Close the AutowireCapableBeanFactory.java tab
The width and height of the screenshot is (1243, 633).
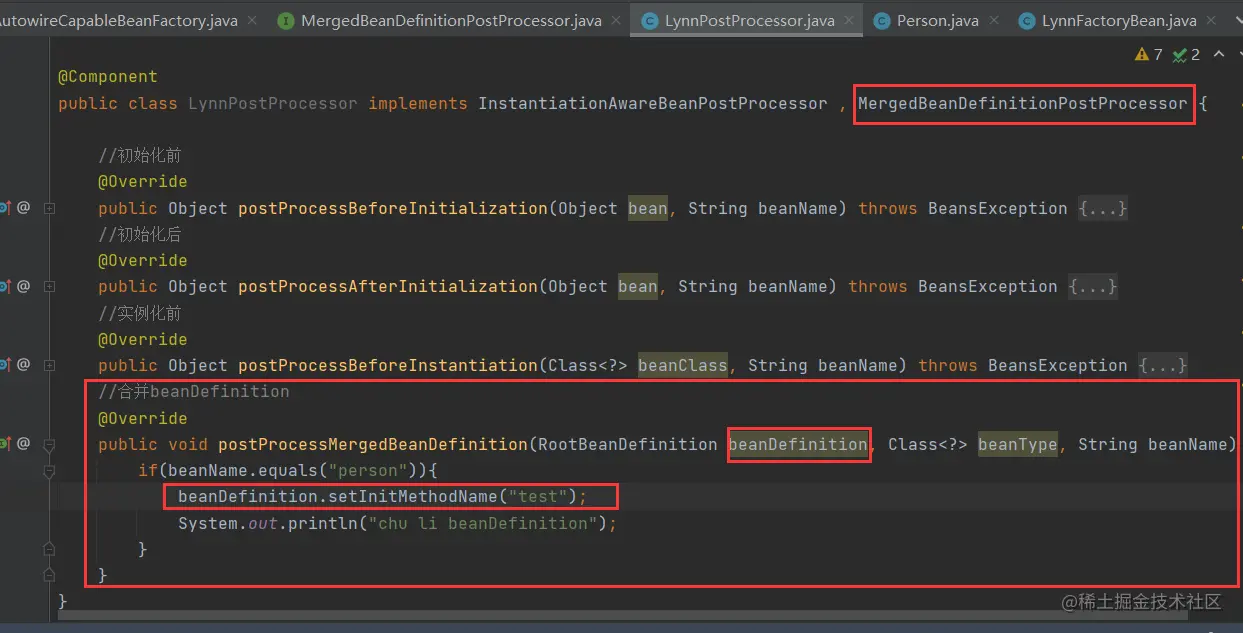pos(251,20)
